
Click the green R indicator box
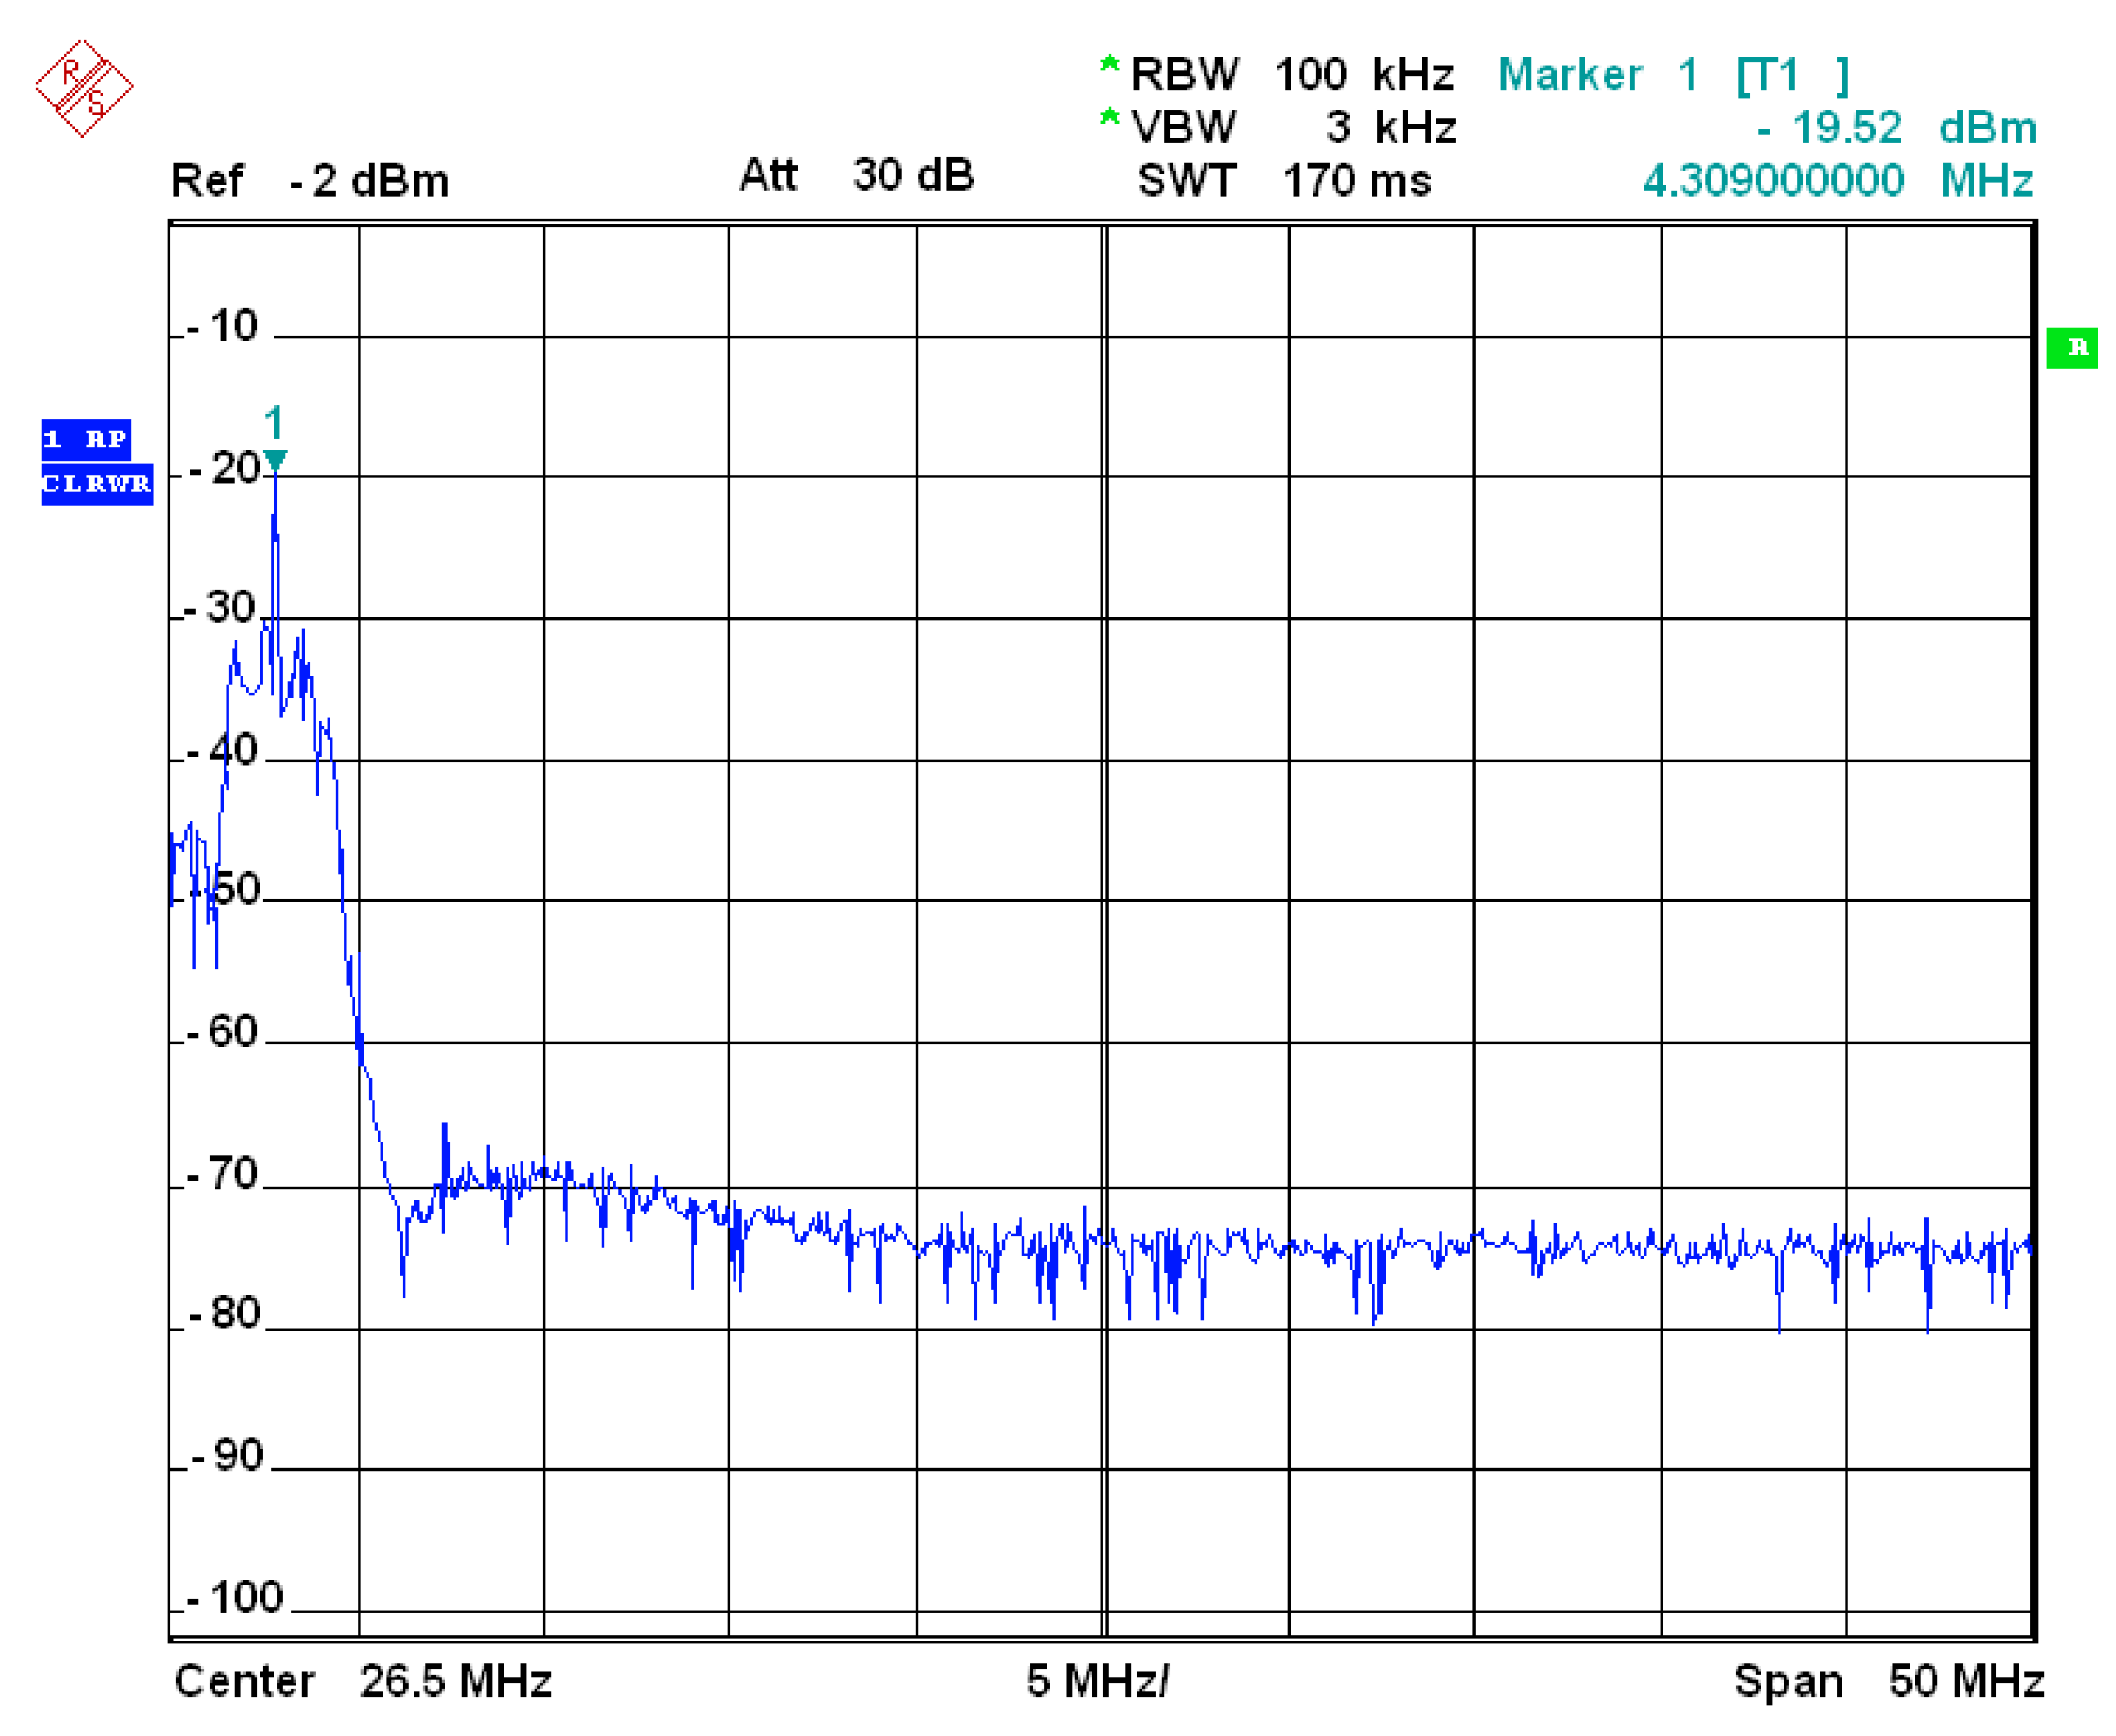pyautogui.click(x=2071, y=348)
